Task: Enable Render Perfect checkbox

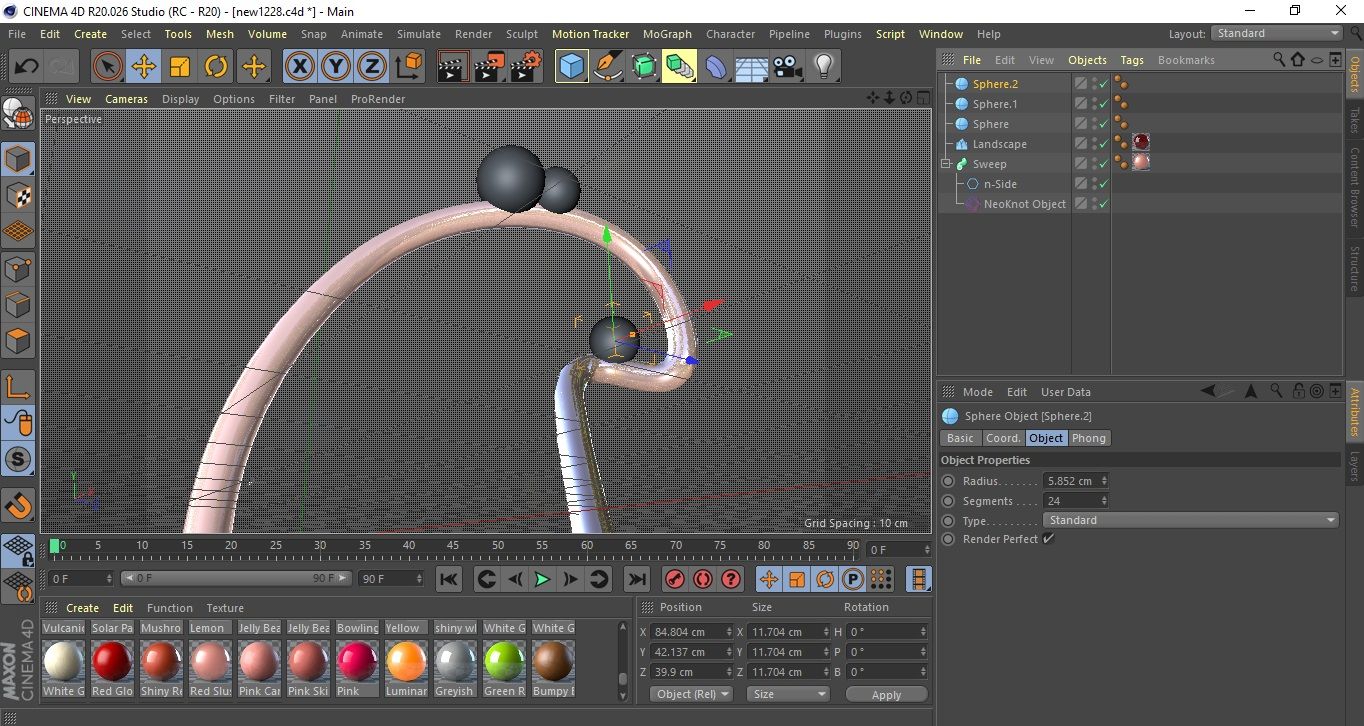Action: (x=1048, y=539)
